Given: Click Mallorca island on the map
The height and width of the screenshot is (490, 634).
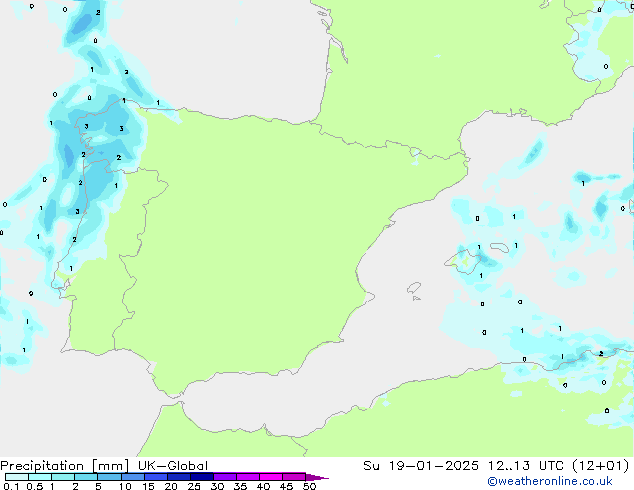Looking at the screenshot, I should (x=463, y=262).
